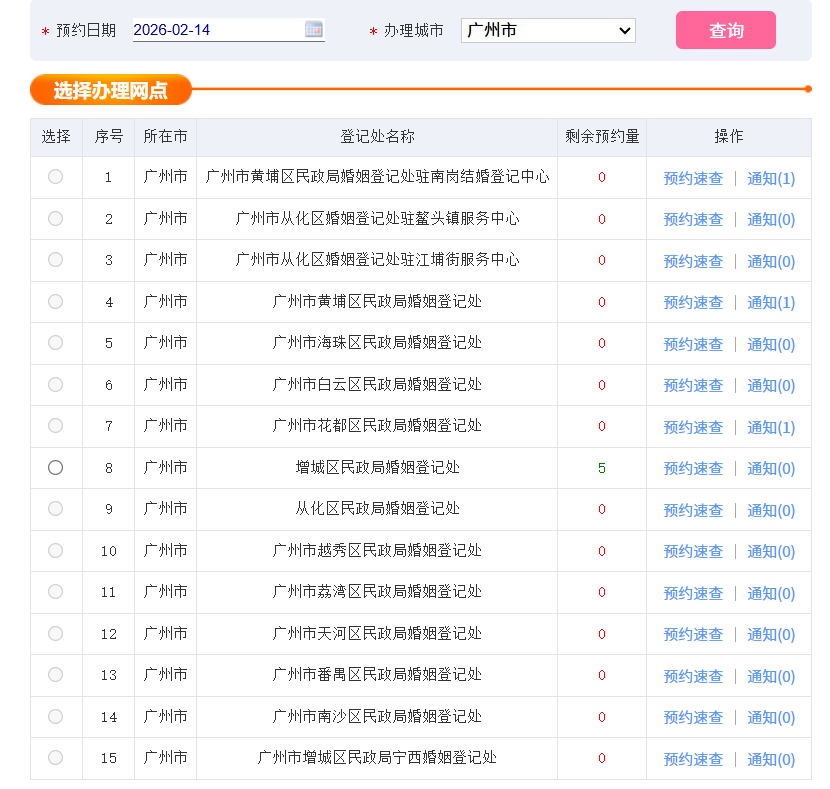Open 预约速查 for 广州市增城区民政局宁西婚姻登记处
Image resolution: width=830 pixels, height=789 pixels.
(x=693, y=758)
